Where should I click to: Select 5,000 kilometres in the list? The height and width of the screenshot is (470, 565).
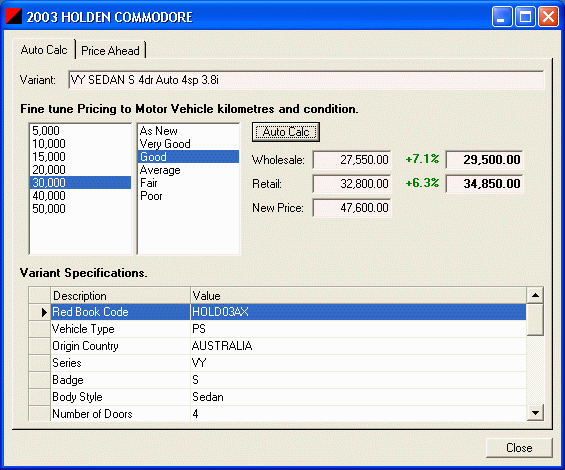pos(80,130)
